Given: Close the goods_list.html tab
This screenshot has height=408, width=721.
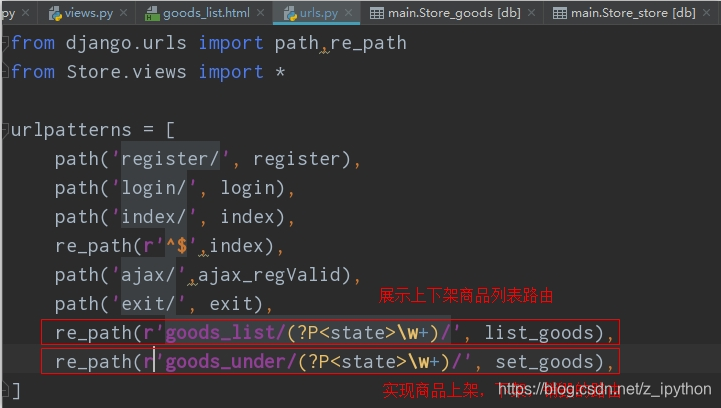Looking at the screenshot, I should pyautogui.click(x=260, y=13).
